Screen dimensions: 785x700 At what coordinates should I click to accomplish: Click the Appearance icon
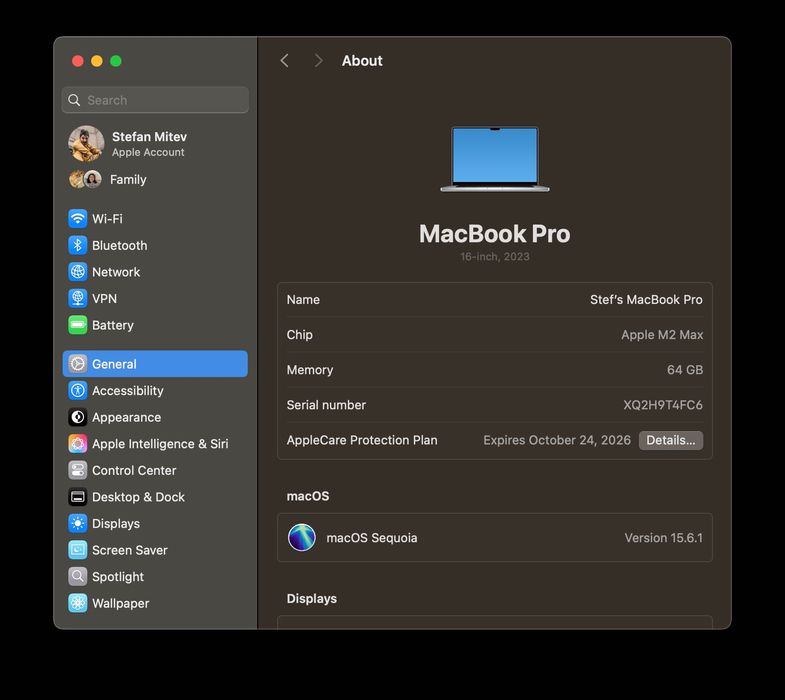pyautogui.click(x=78, y=417)
